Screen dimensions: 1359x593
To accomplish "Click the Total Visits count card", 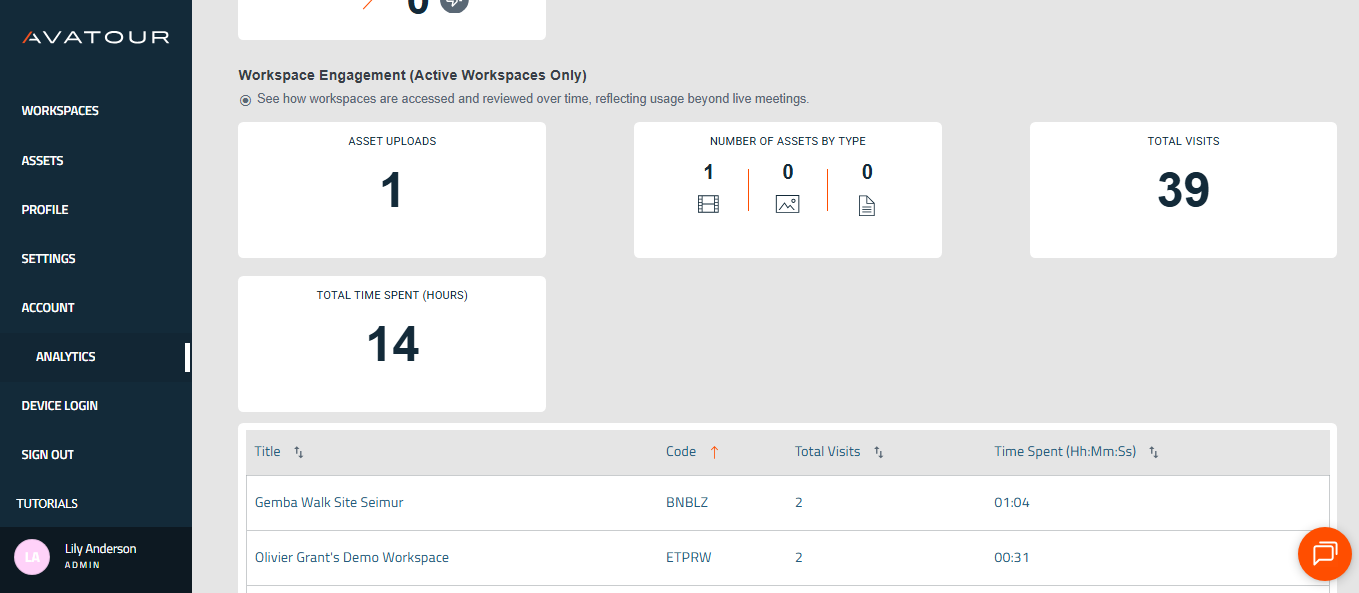I will click(x=1183, y=190).
